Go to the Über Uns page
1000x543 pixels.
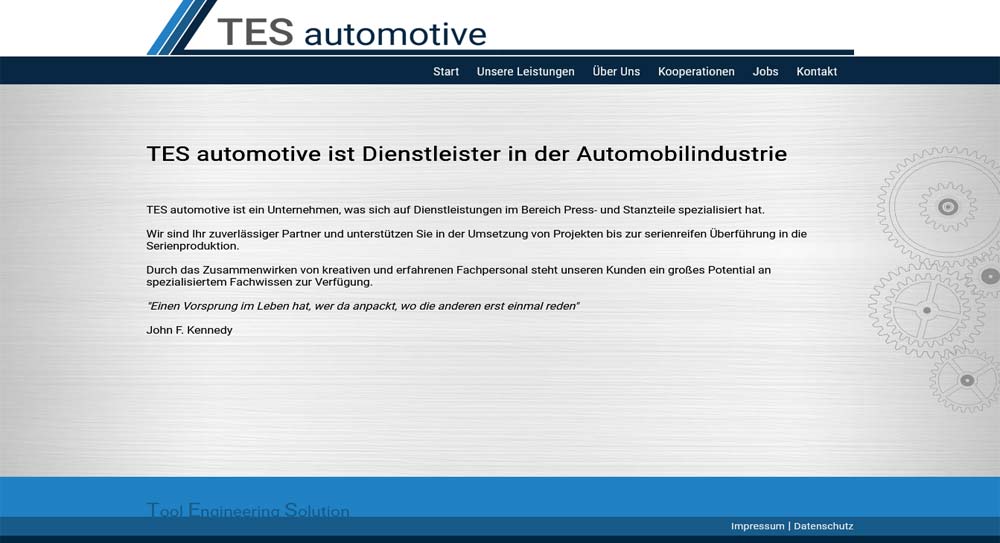click(x=616, y=71)
